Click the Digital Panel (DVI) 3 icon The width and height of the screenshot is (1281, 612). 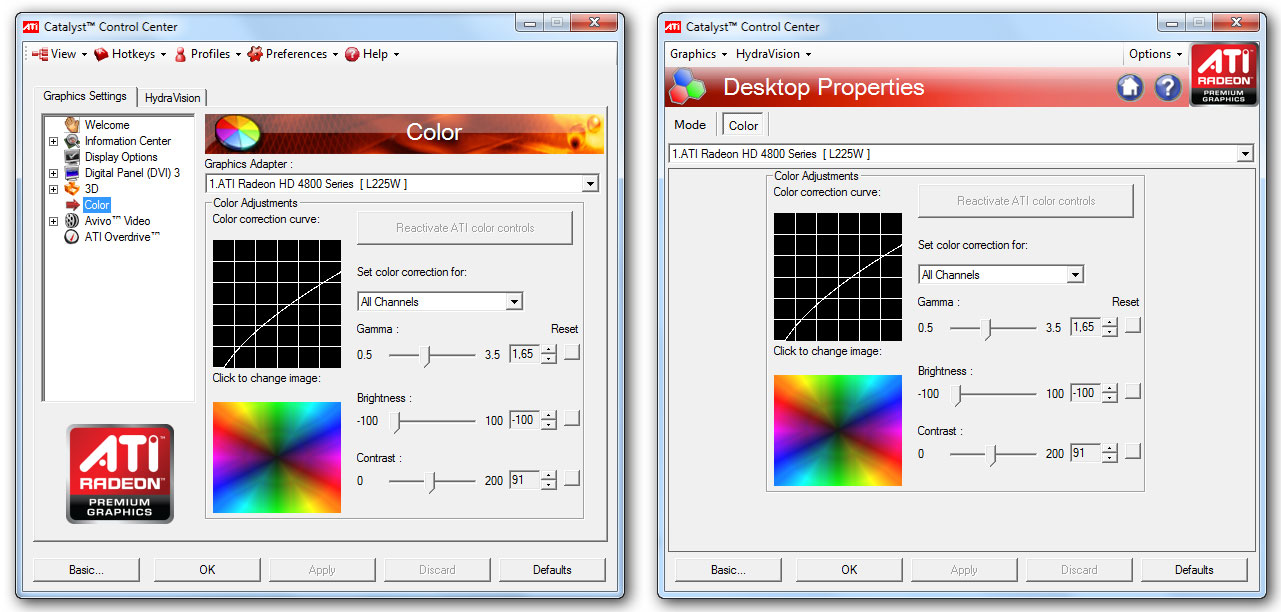click(72, 173)
